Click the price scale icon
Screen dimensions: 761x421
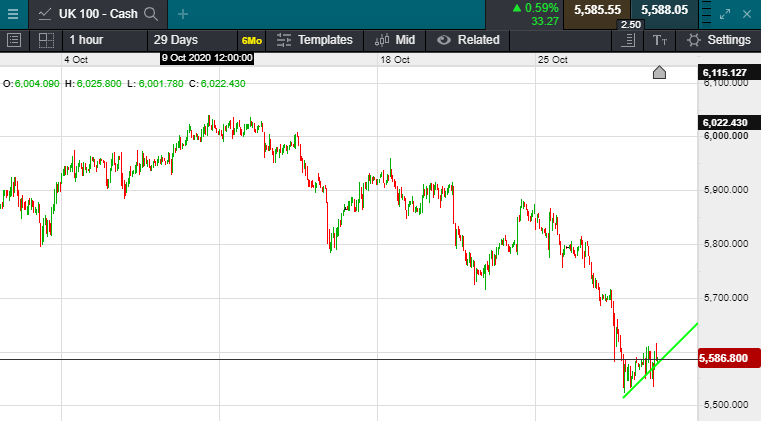pos(629,40)
